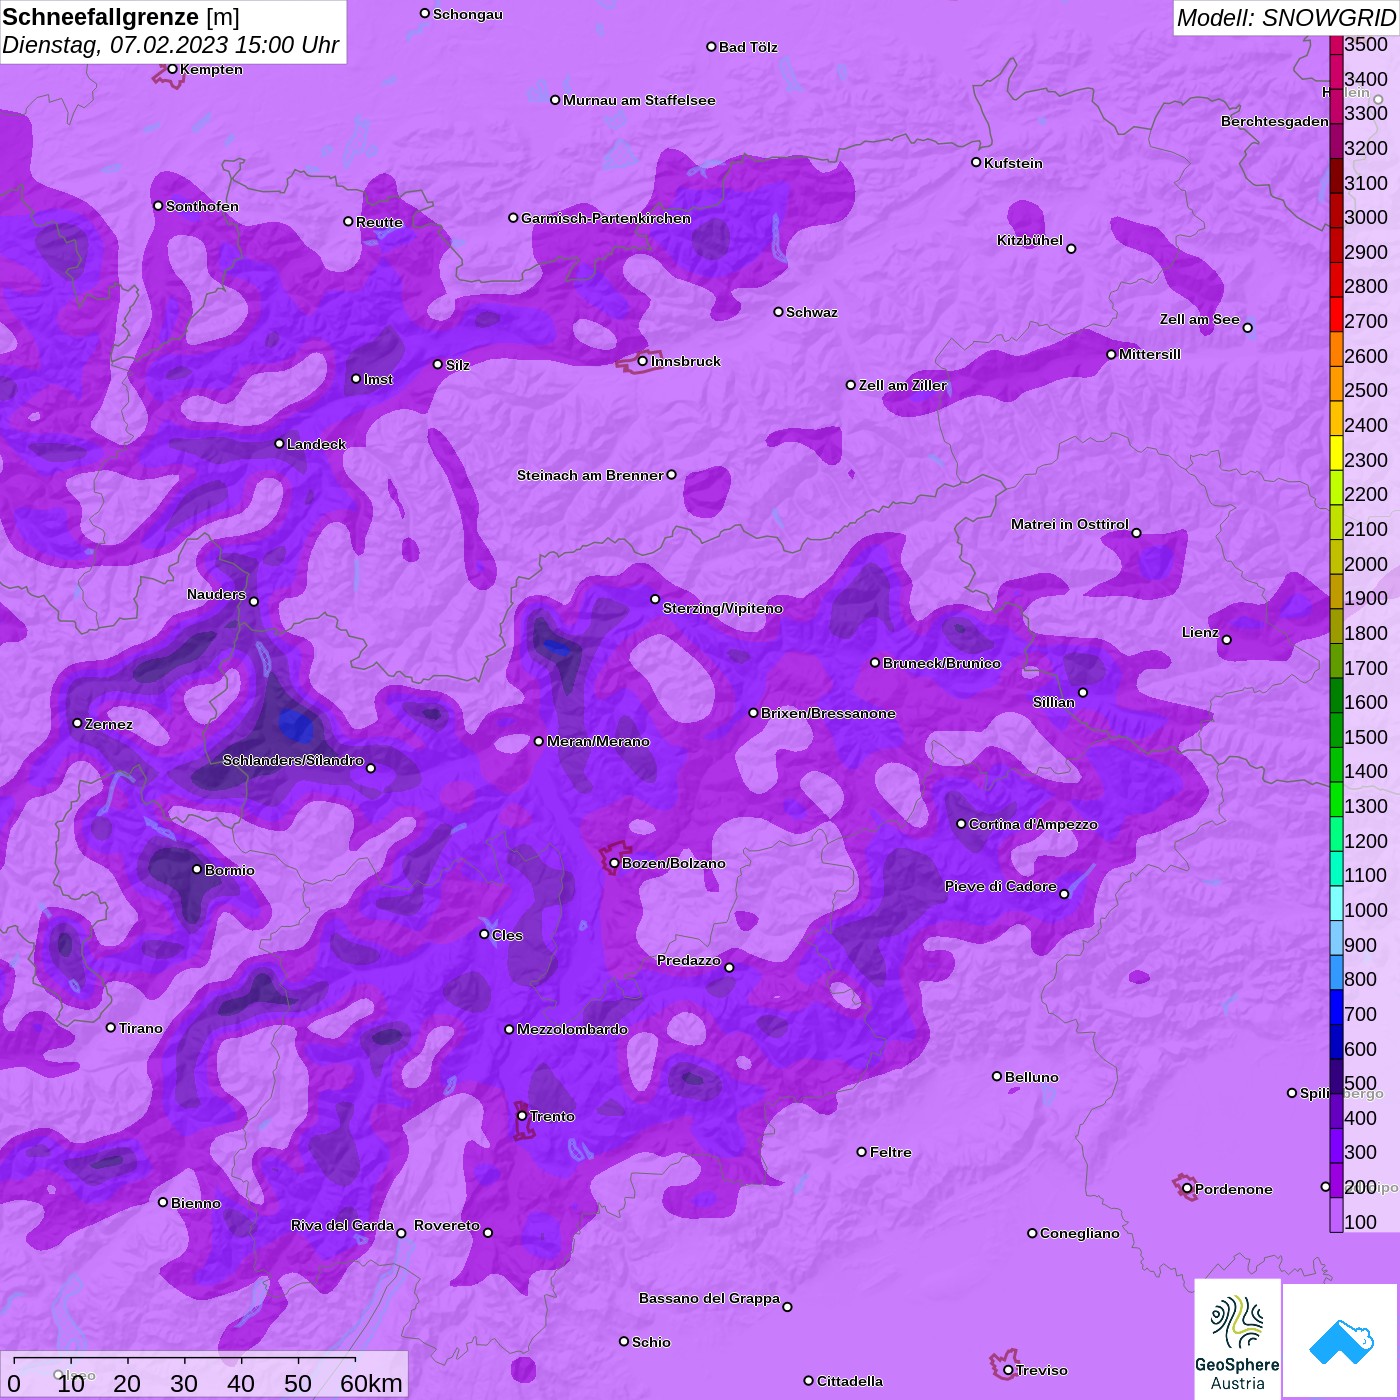Screen dimensions: 1400x1400
Task: Click the "Landeck" city label
Action: pos(316,444)
